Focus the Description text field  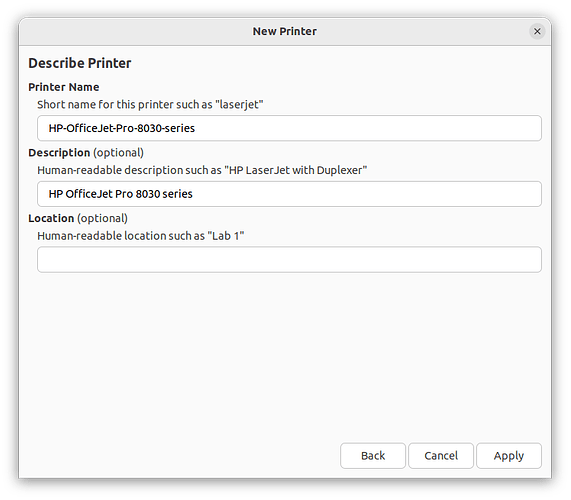pos(289,194)
